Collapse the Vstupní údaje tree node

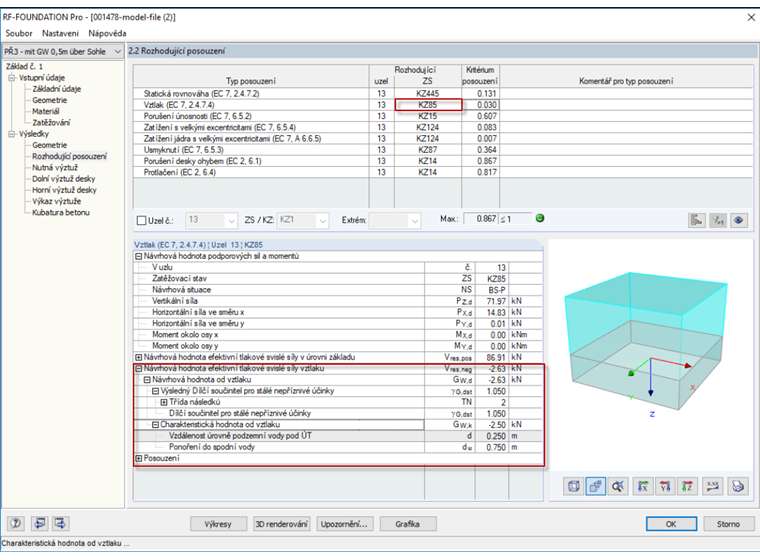(12, 78)
